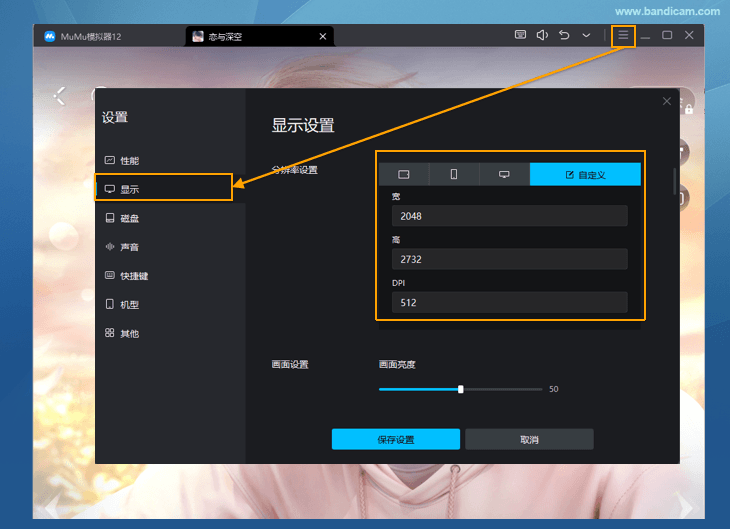730x529 pixels.
Task: Select the phone resolution preset icon
Action: coord(454,175)
